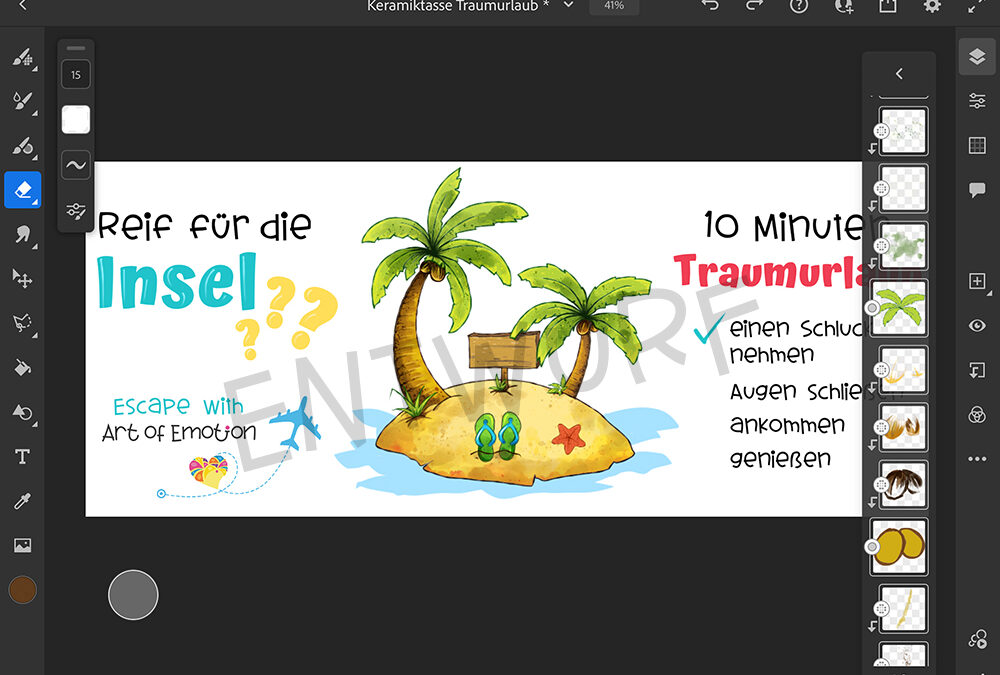1000x675 pixels.
Task: Toggle layer visibility with the eye icon
Action: coord(977,326)
